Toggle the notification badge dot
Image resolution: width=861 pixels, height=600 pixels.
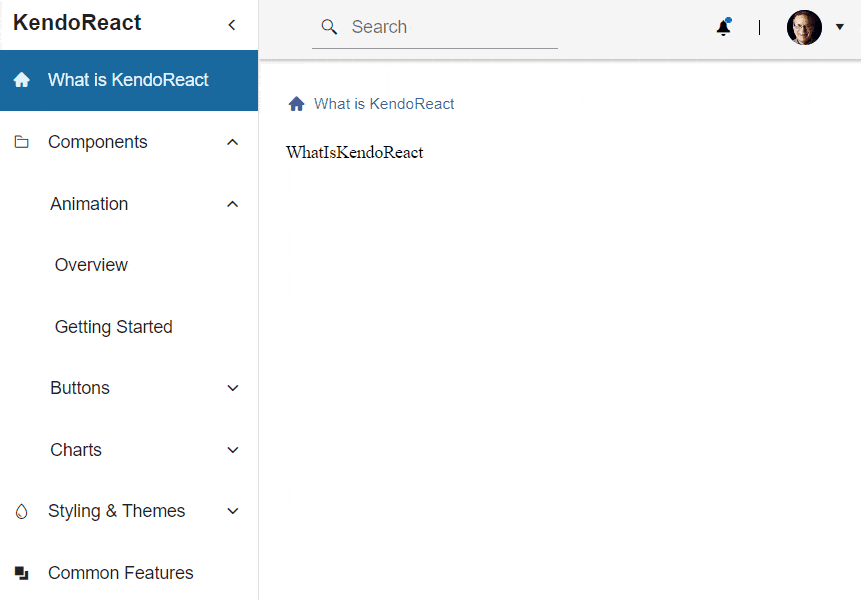click(731, 18)
